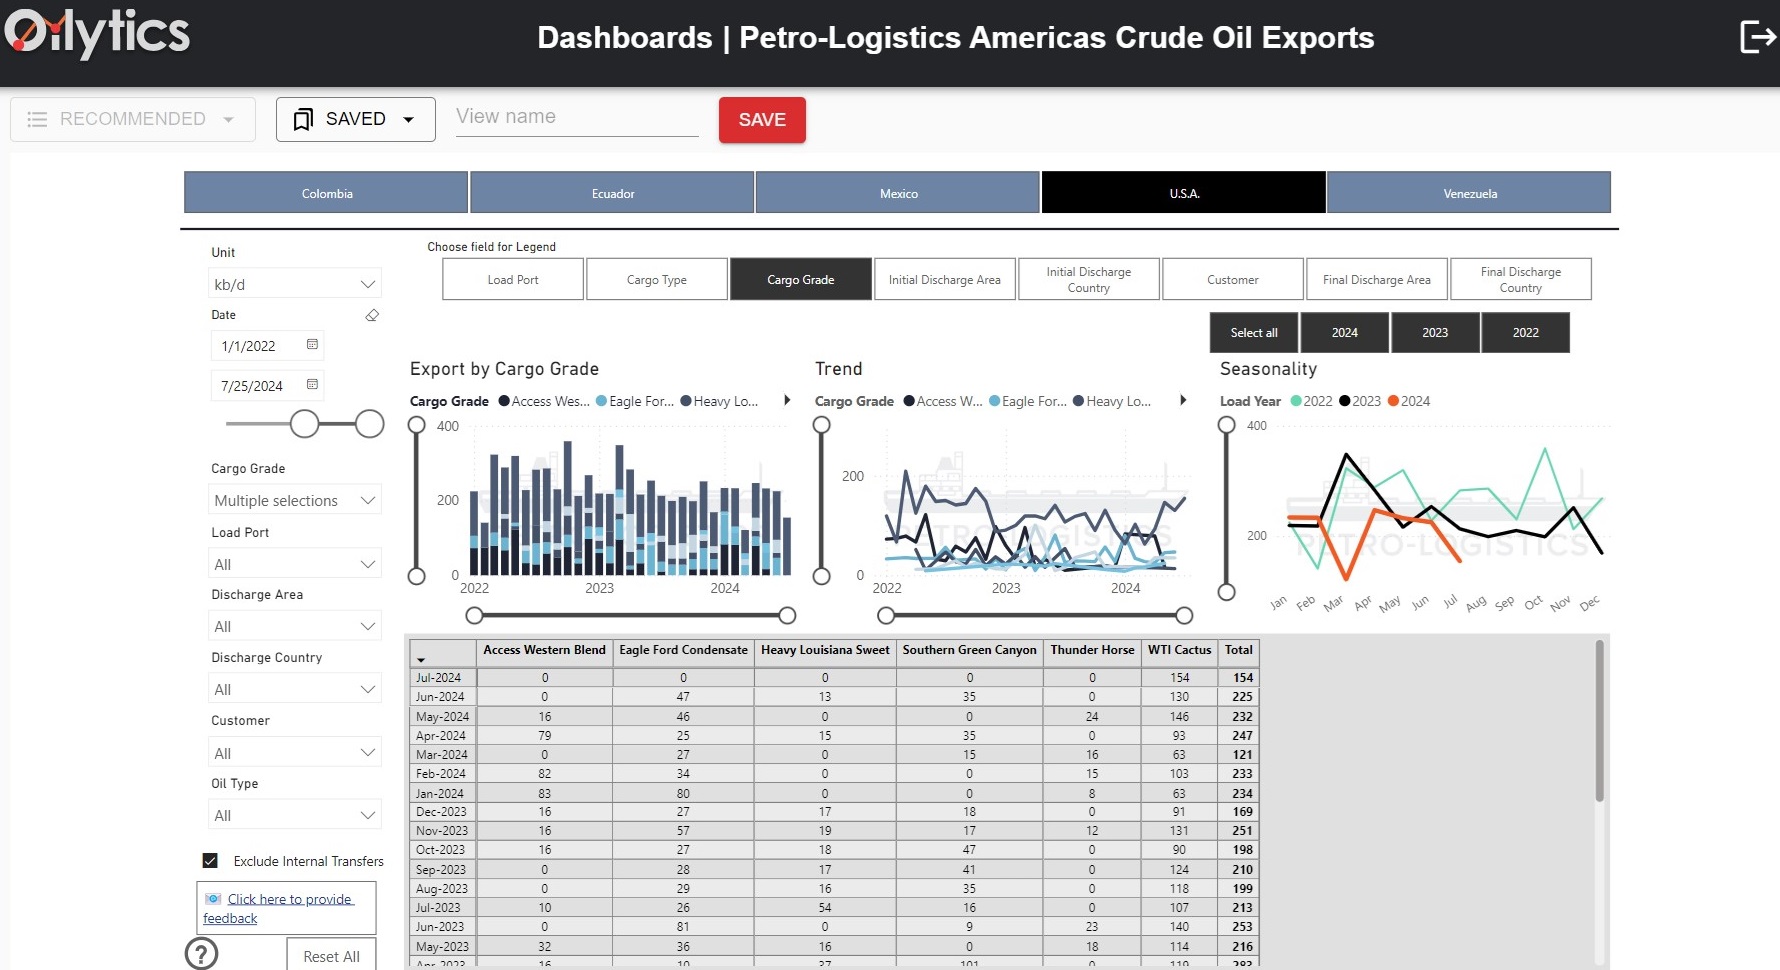Image resolution: width=1780 pixels, height=970 pixels.
Task: Toggle the 2024 year filter button
Action: (x=1345, y=332)
